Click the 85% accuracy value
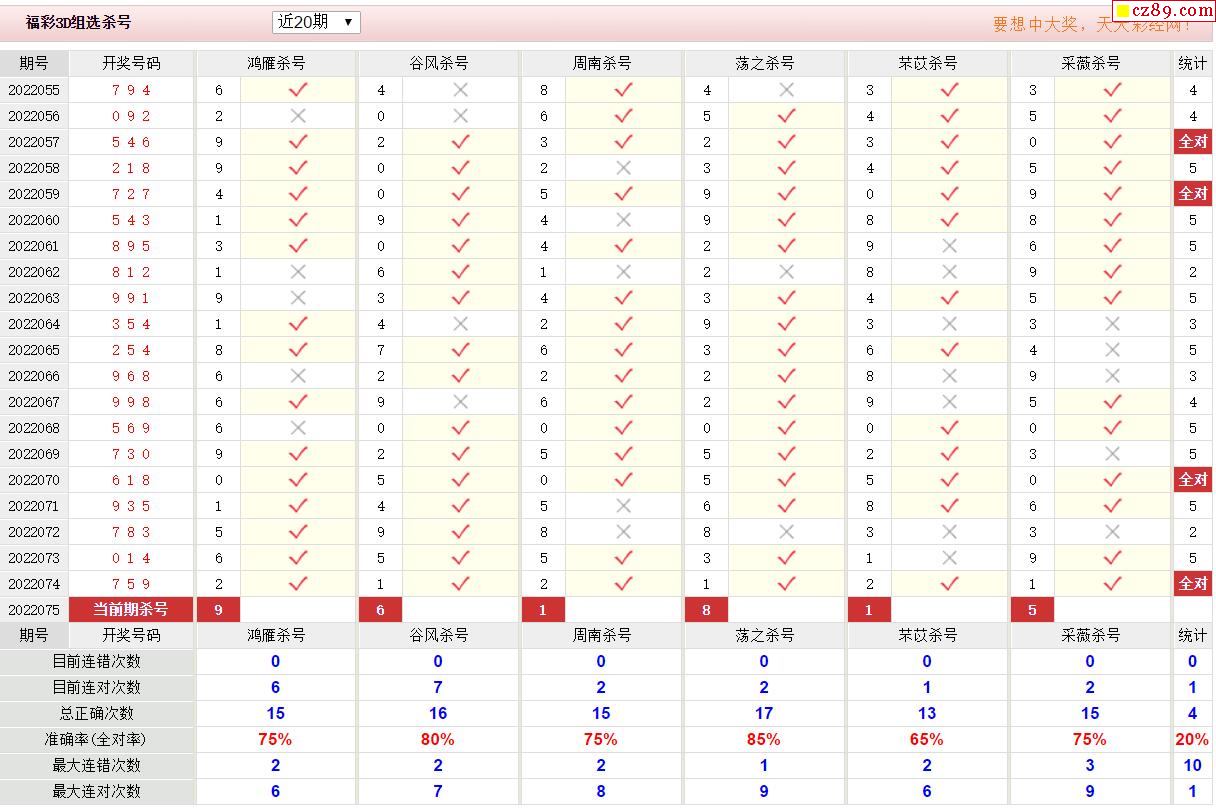The image size is (1216, 810). point(764,740)
